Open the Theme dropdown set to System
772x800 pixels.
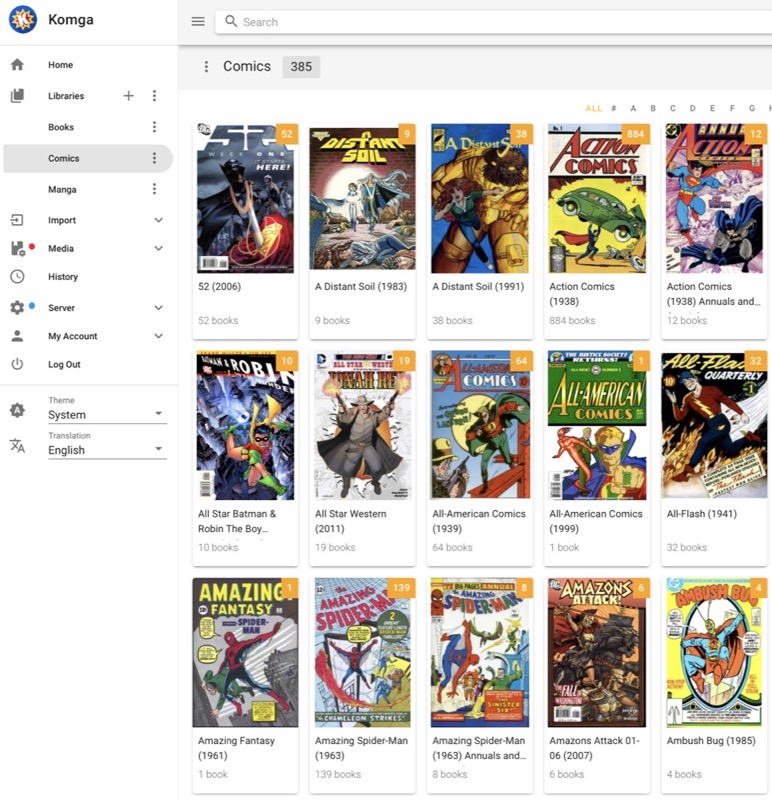click(106, 414)
